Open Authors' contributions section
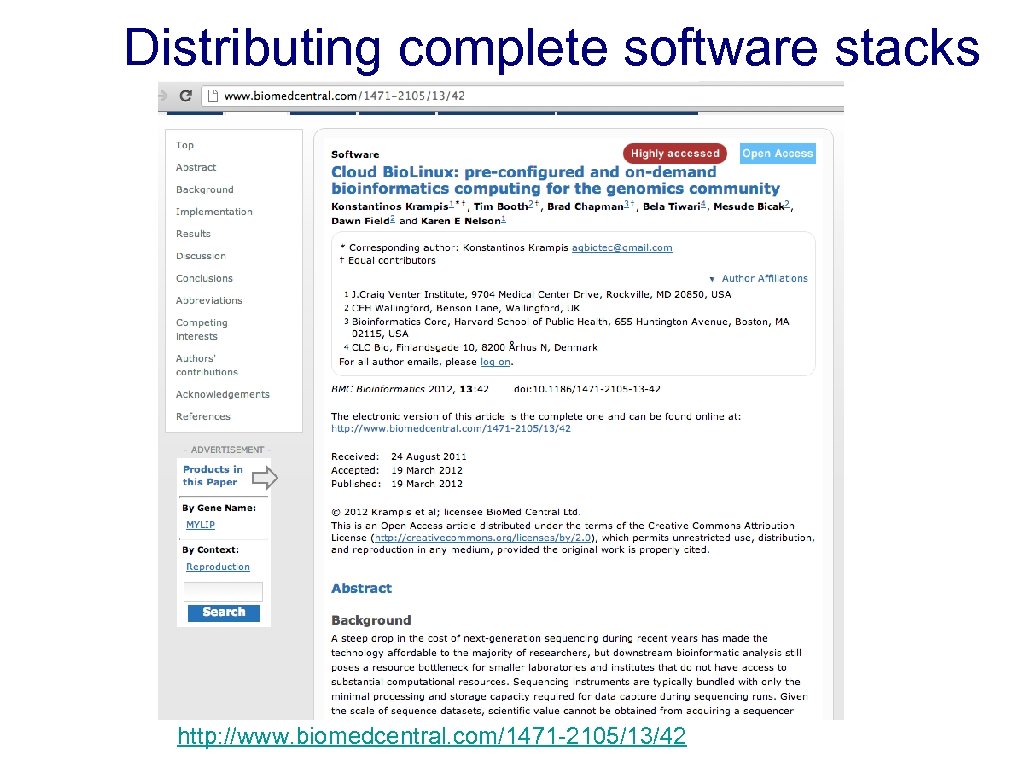 (206, 364)
